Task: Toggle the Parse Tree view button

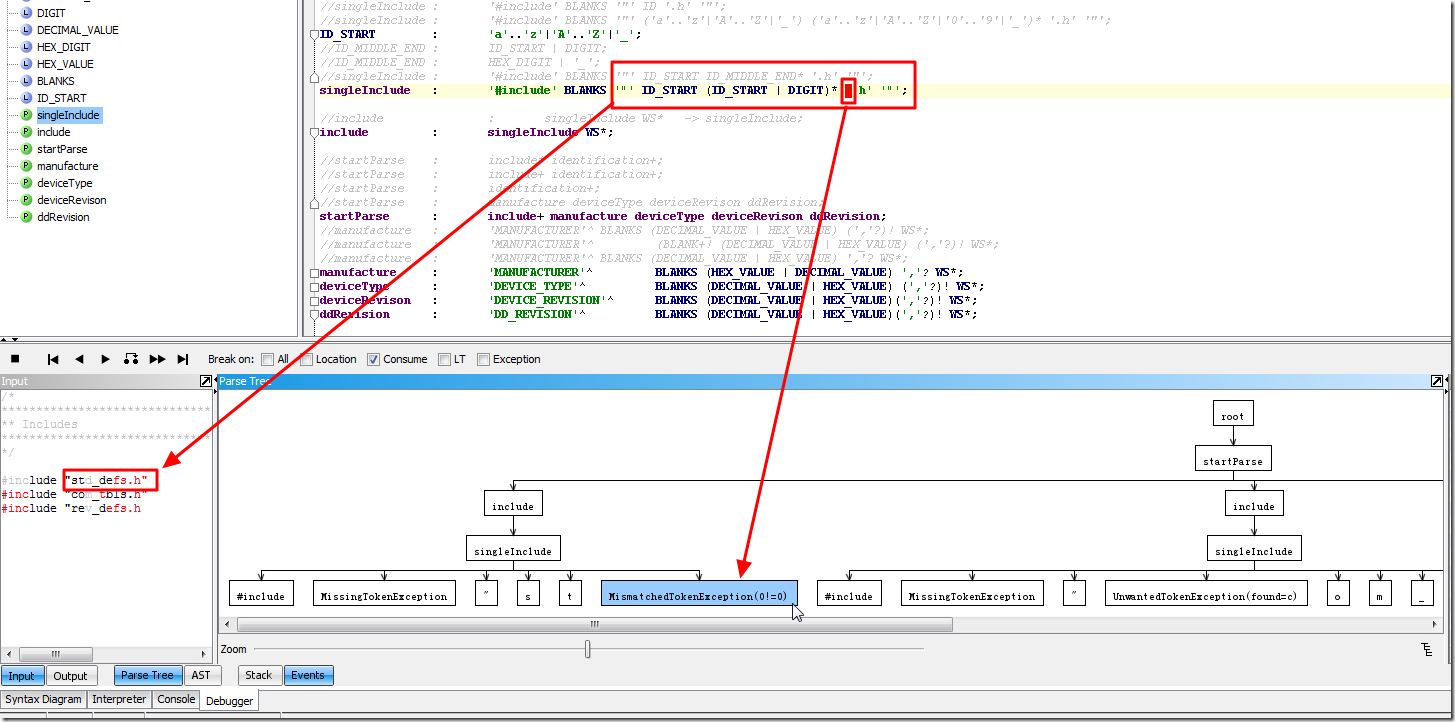Action: click(148, 676)
